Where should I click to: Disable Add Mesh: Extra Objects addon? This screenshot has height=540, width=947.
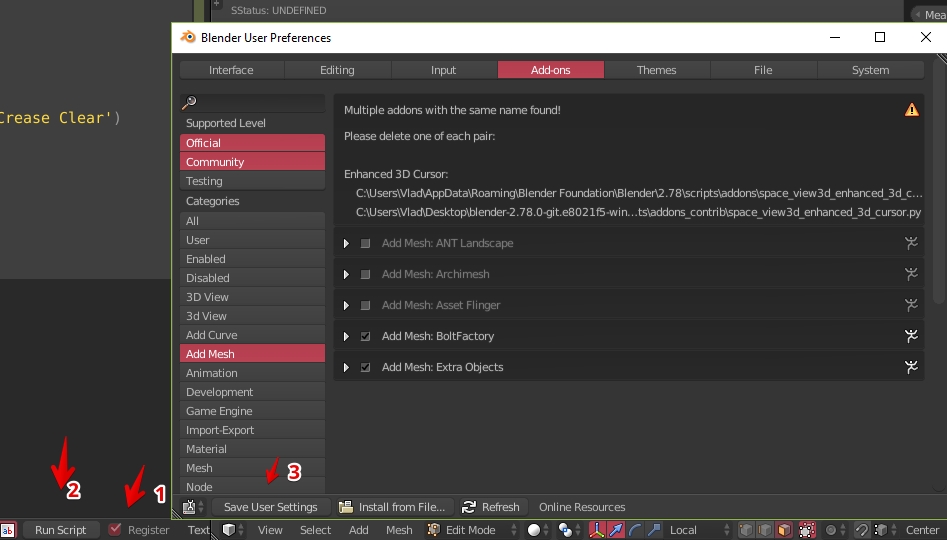pyautogui.click(x=365, y=367)
